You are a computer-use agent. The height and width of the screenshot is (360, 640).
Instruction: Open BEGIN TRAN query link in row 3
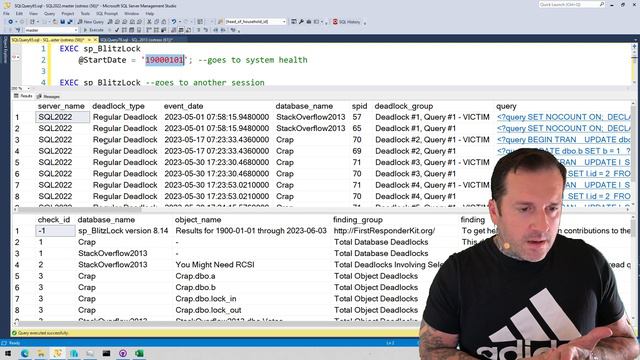coord(563,140)
